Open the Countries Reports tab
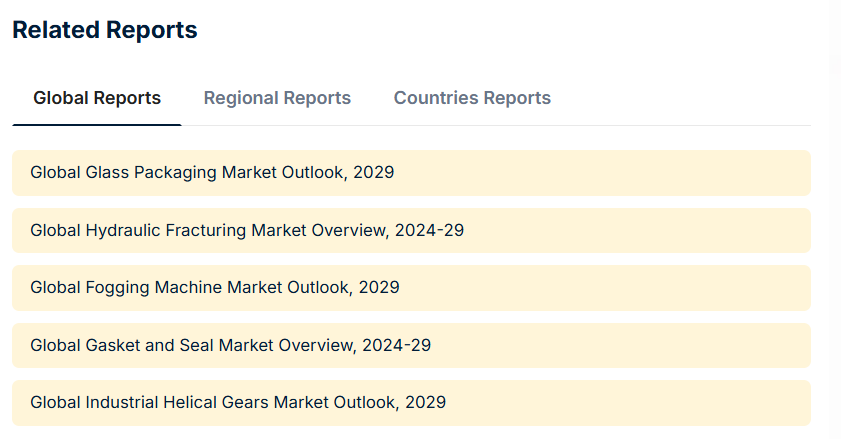Image resolution: width=841 pixels, height=439 pixels. (x=472, y=98)
